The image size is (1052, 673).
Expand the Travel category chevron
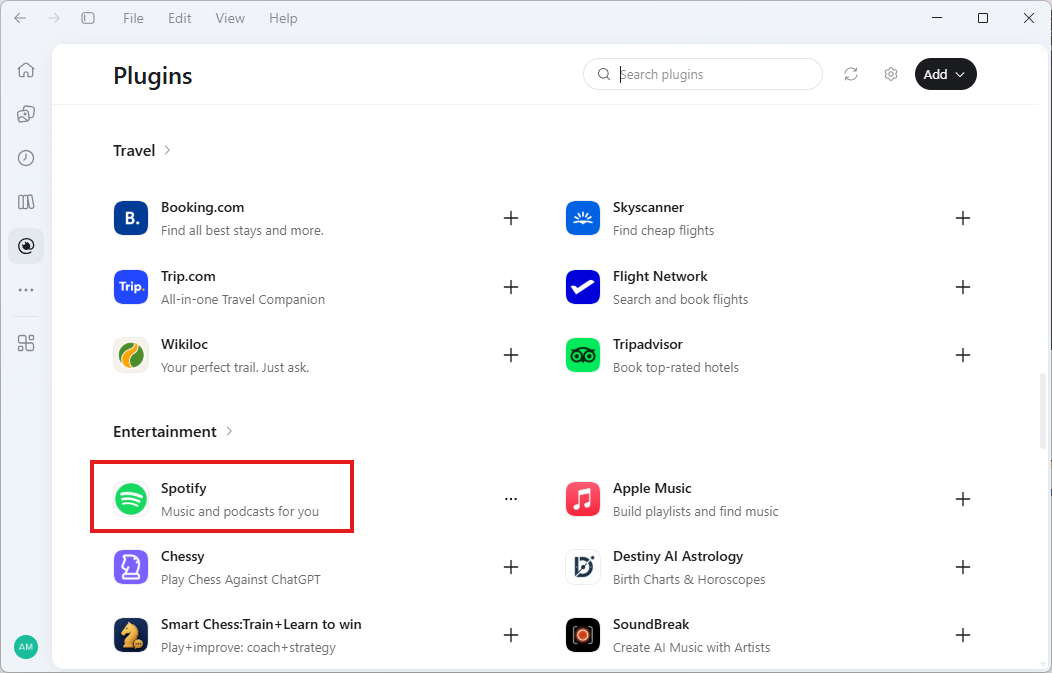point(167,150)
